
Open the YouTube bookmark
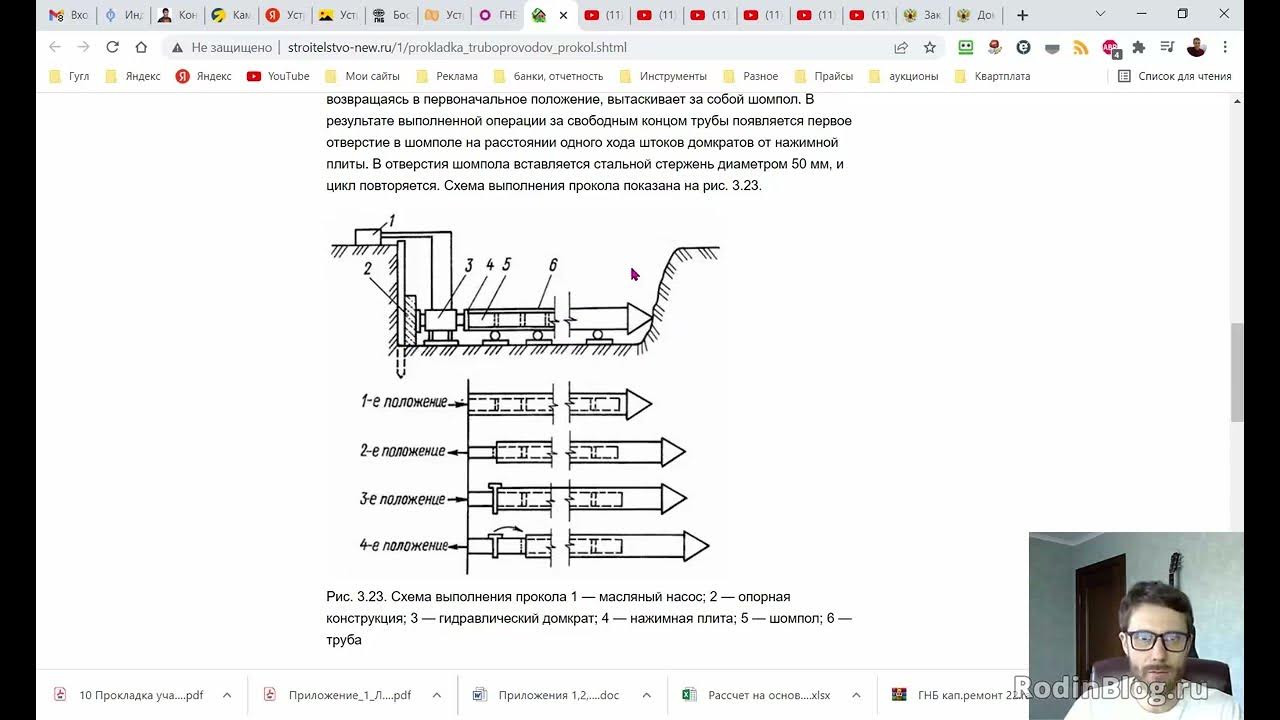(278, 76)
